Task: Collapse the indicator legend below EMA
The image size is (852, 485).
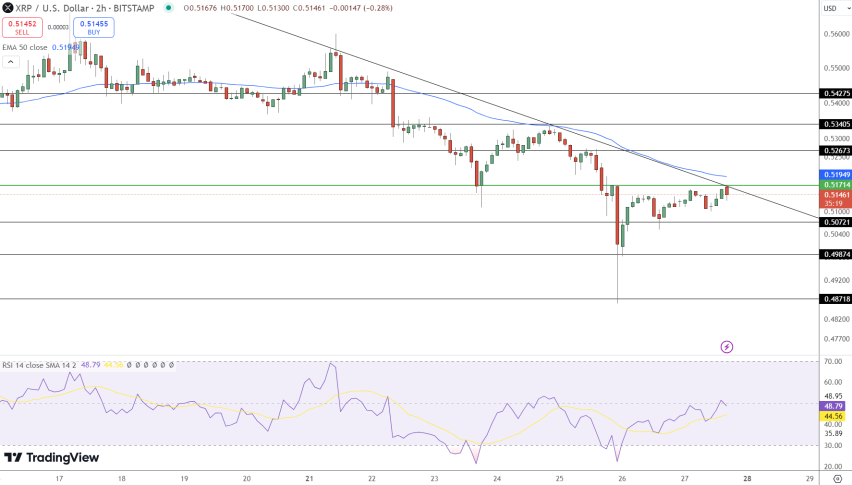Action: (x=9, y=61)
